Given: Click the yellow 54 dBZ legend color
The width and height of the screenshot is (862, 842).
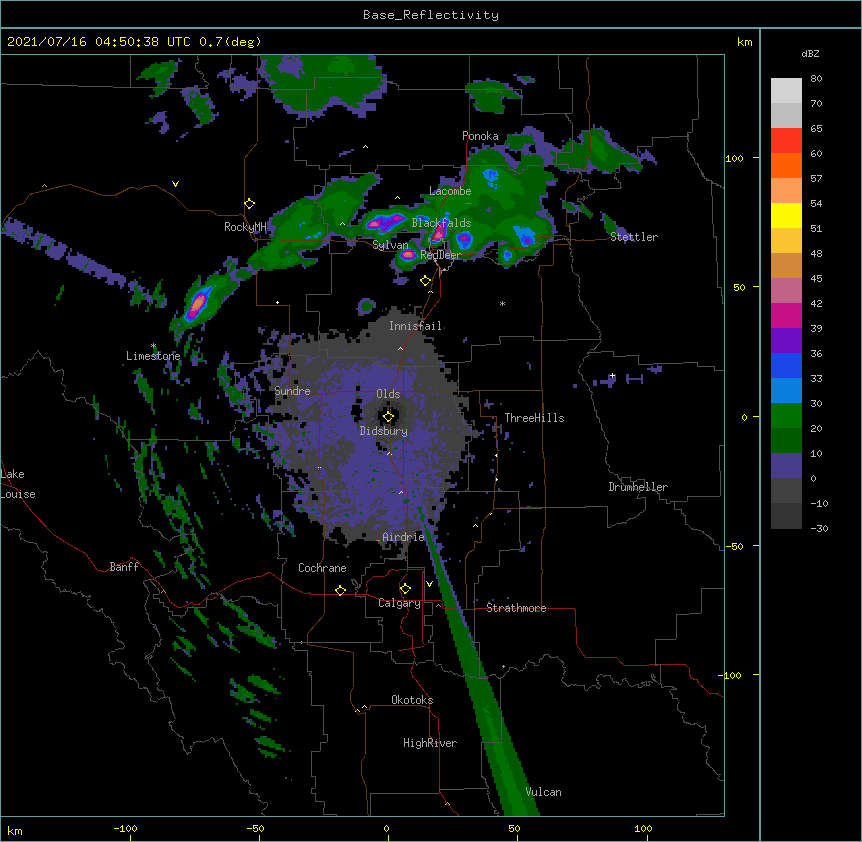Looking at the screenshot, I should click(x=786, y=215).
